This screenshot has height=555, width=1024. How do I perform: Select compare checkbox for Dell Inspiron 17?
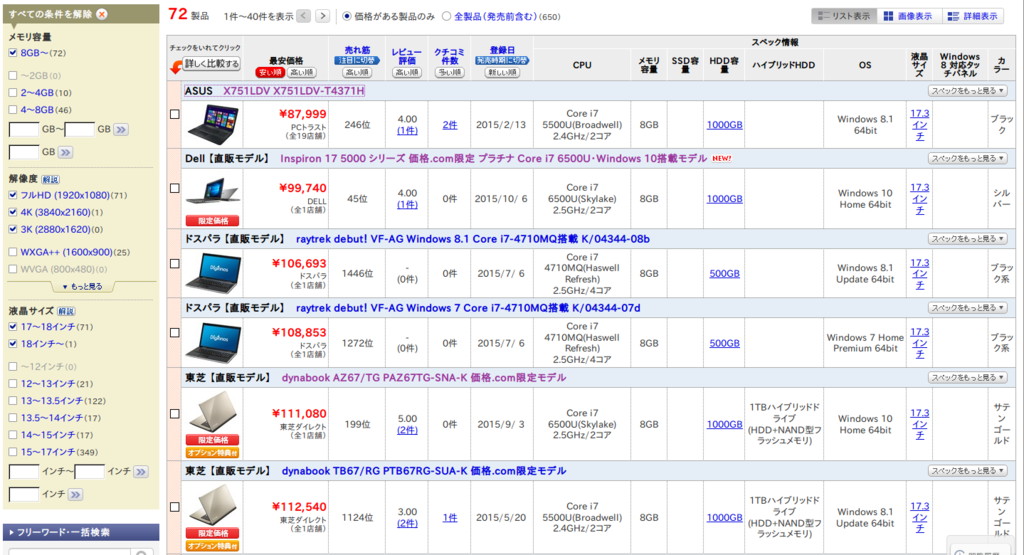pos(174,188)
